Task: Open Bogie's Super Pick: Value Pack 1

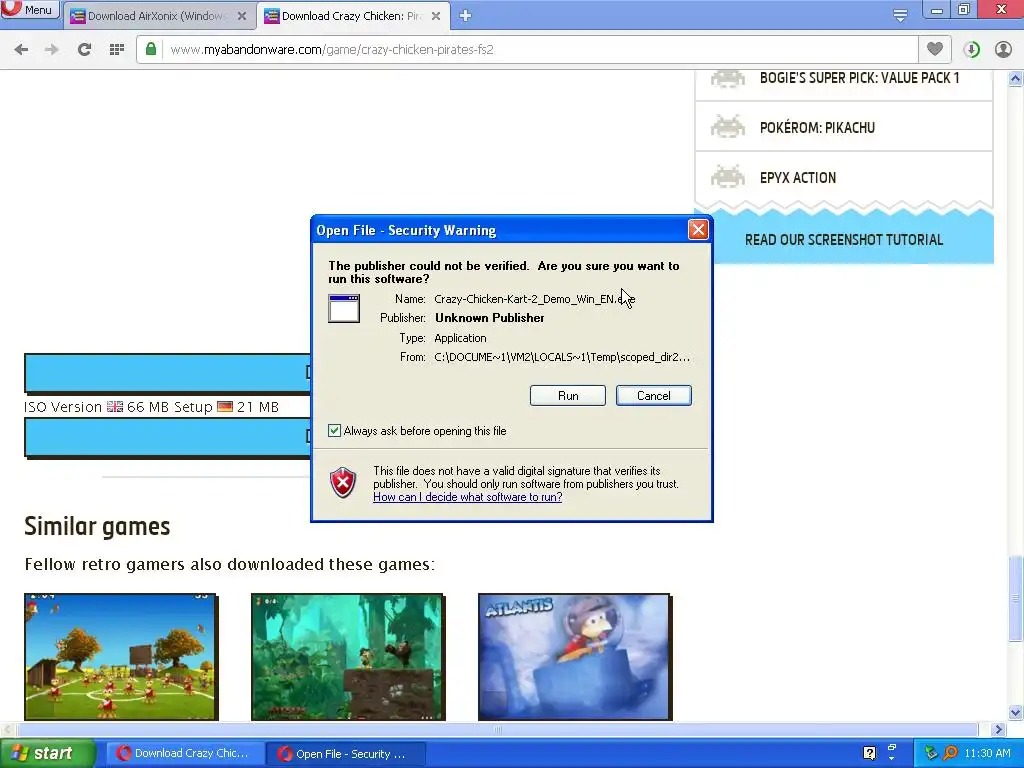Action: 859,78
